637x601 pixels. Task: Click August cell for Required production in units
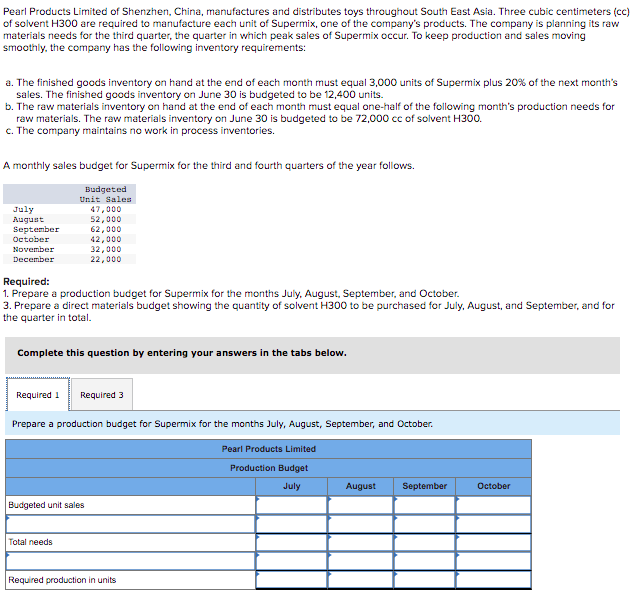(360, 580)
